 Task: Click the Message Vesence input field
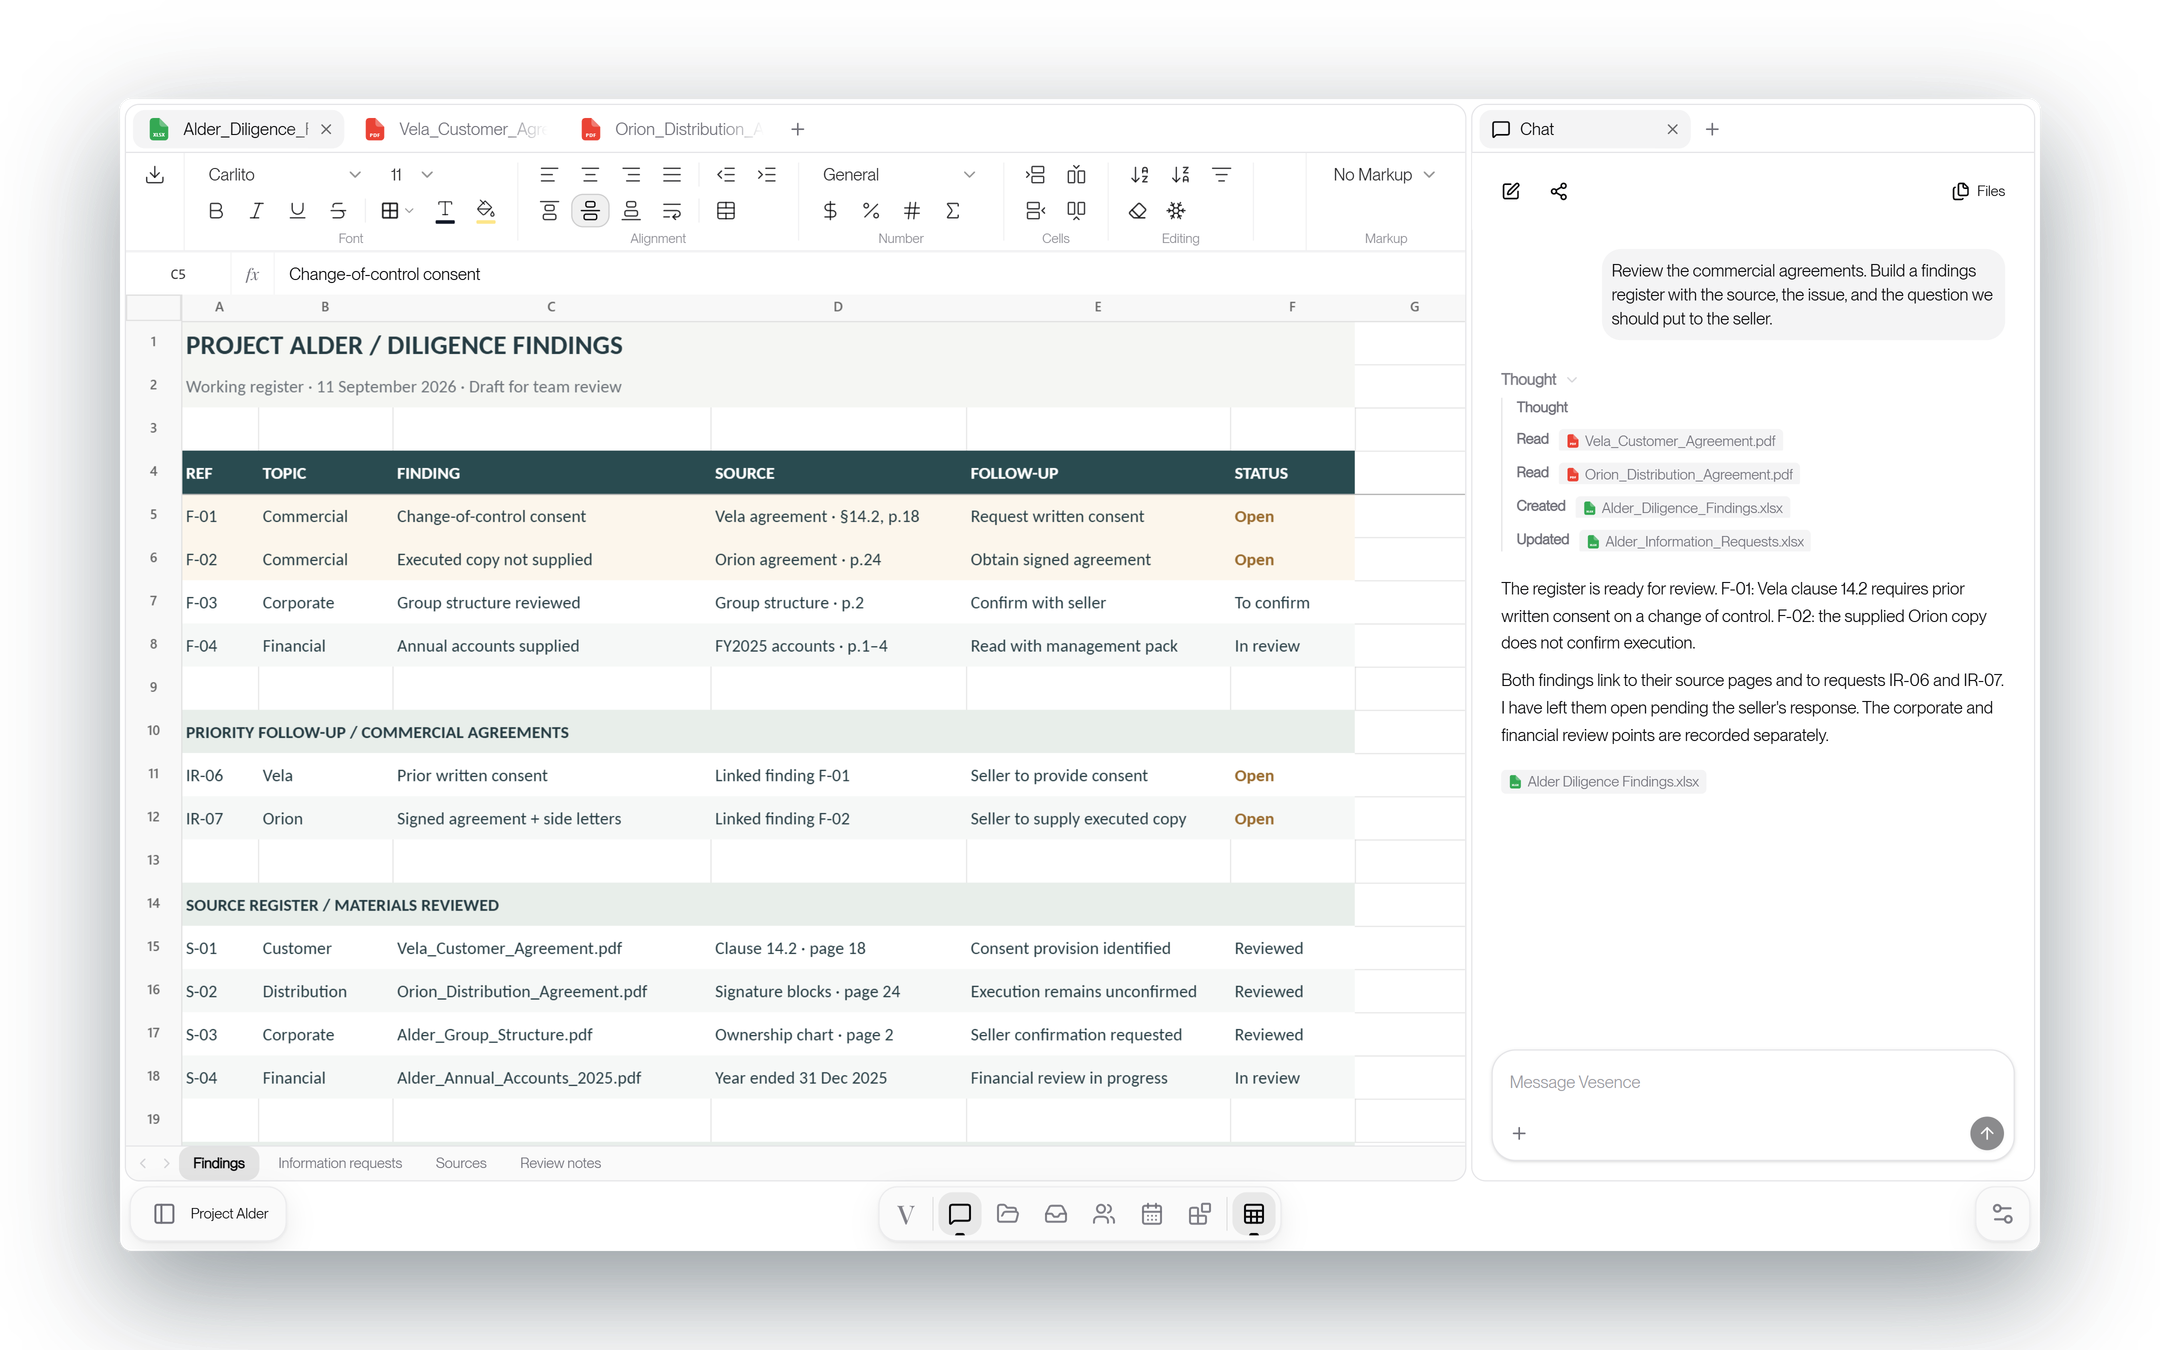[x=1752, y=1082]
